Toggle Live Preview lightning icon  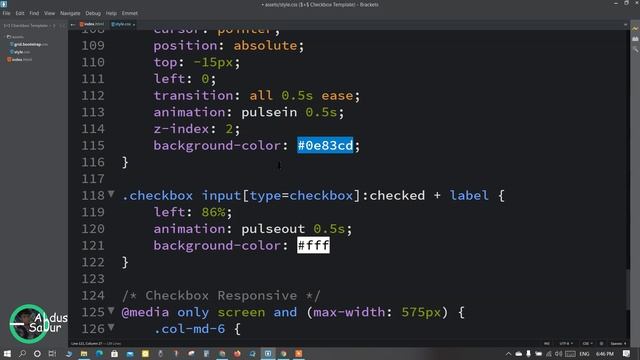(635, 29)
